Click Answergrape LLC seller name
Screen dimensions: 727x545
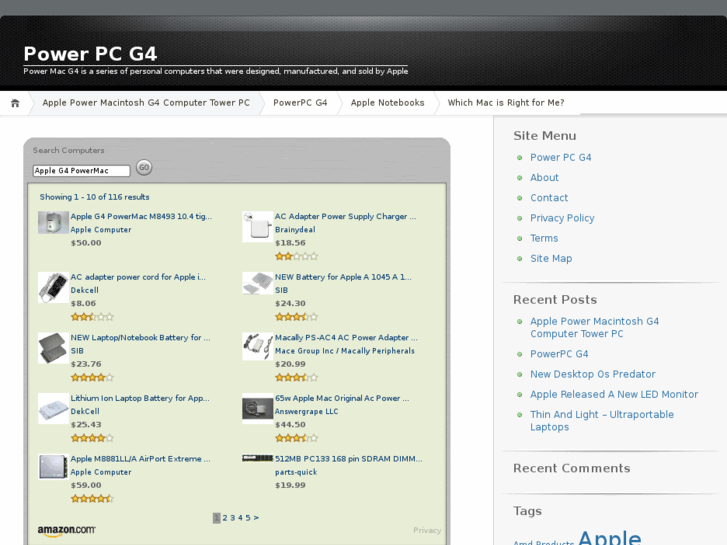[x=306, y=411]
